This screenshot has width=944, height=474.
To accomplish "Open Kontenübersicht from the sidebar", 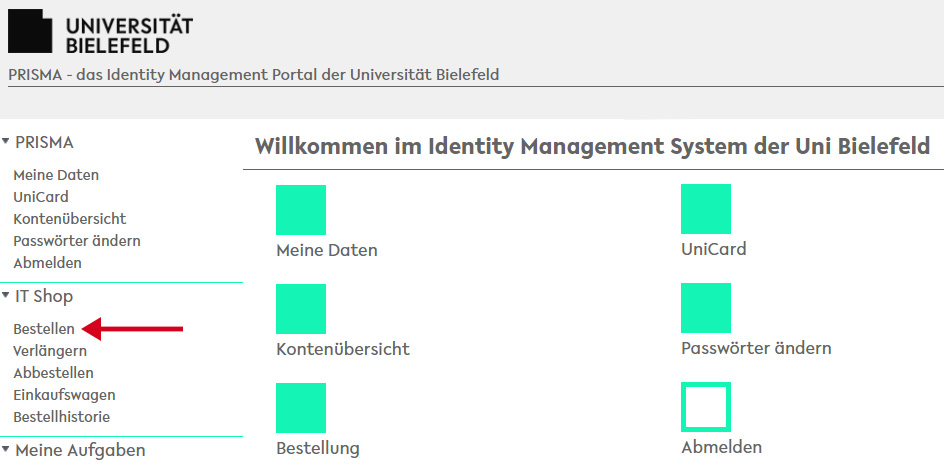I will coord(69,219).
